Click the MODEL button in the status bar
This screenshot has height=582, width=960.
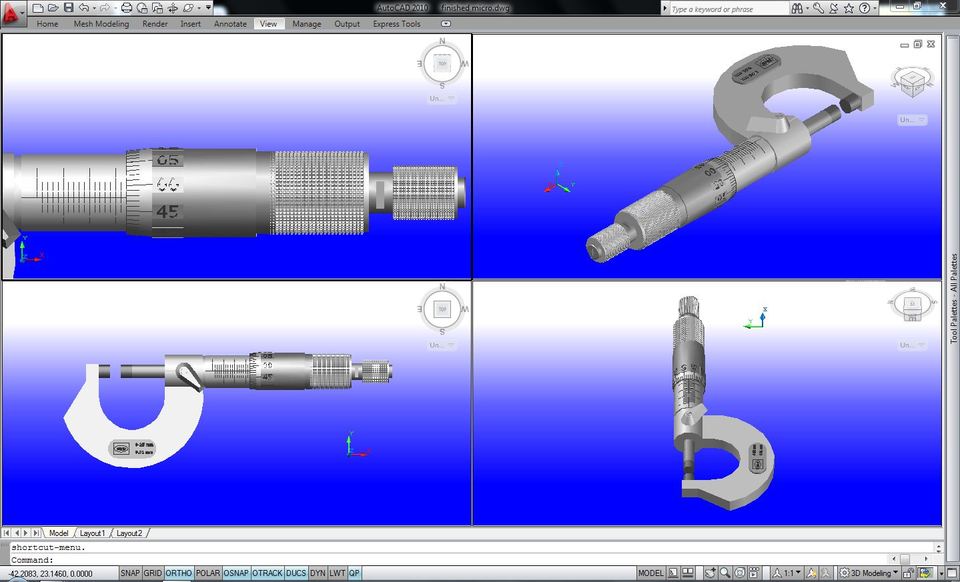tap(652, 572)
